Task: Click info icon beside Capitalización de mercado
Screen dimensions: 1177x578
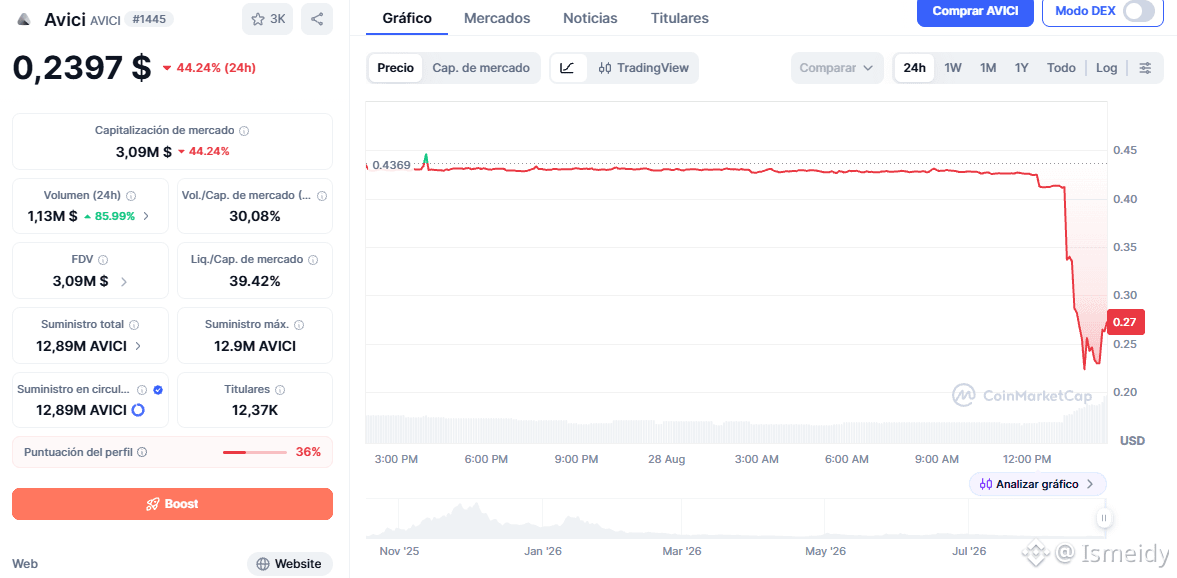Action: pyautogui.click(x=244, y=131)
